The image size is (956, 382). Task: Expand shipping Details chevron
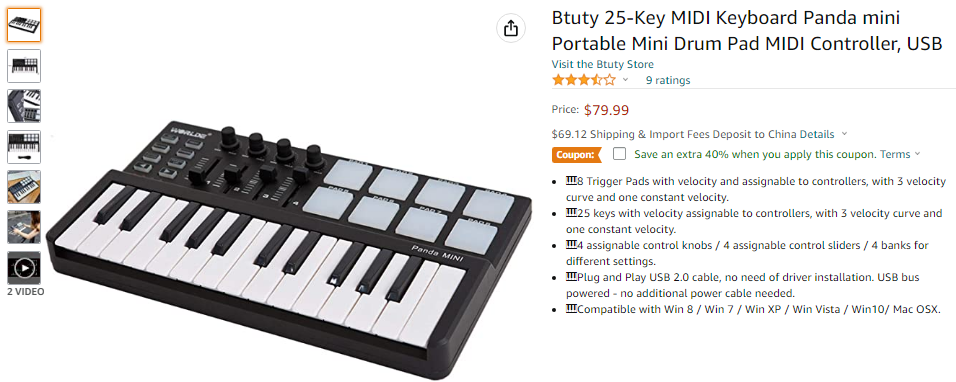coord(844,134)
